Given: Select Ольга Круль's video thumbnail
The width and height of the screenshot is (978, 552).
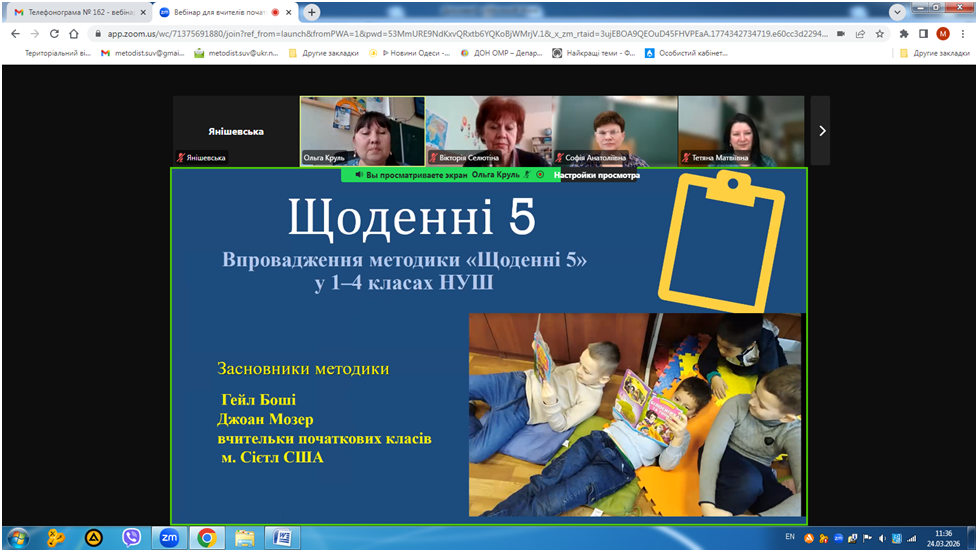Looking at the screenshot, I should coord(362,130).
